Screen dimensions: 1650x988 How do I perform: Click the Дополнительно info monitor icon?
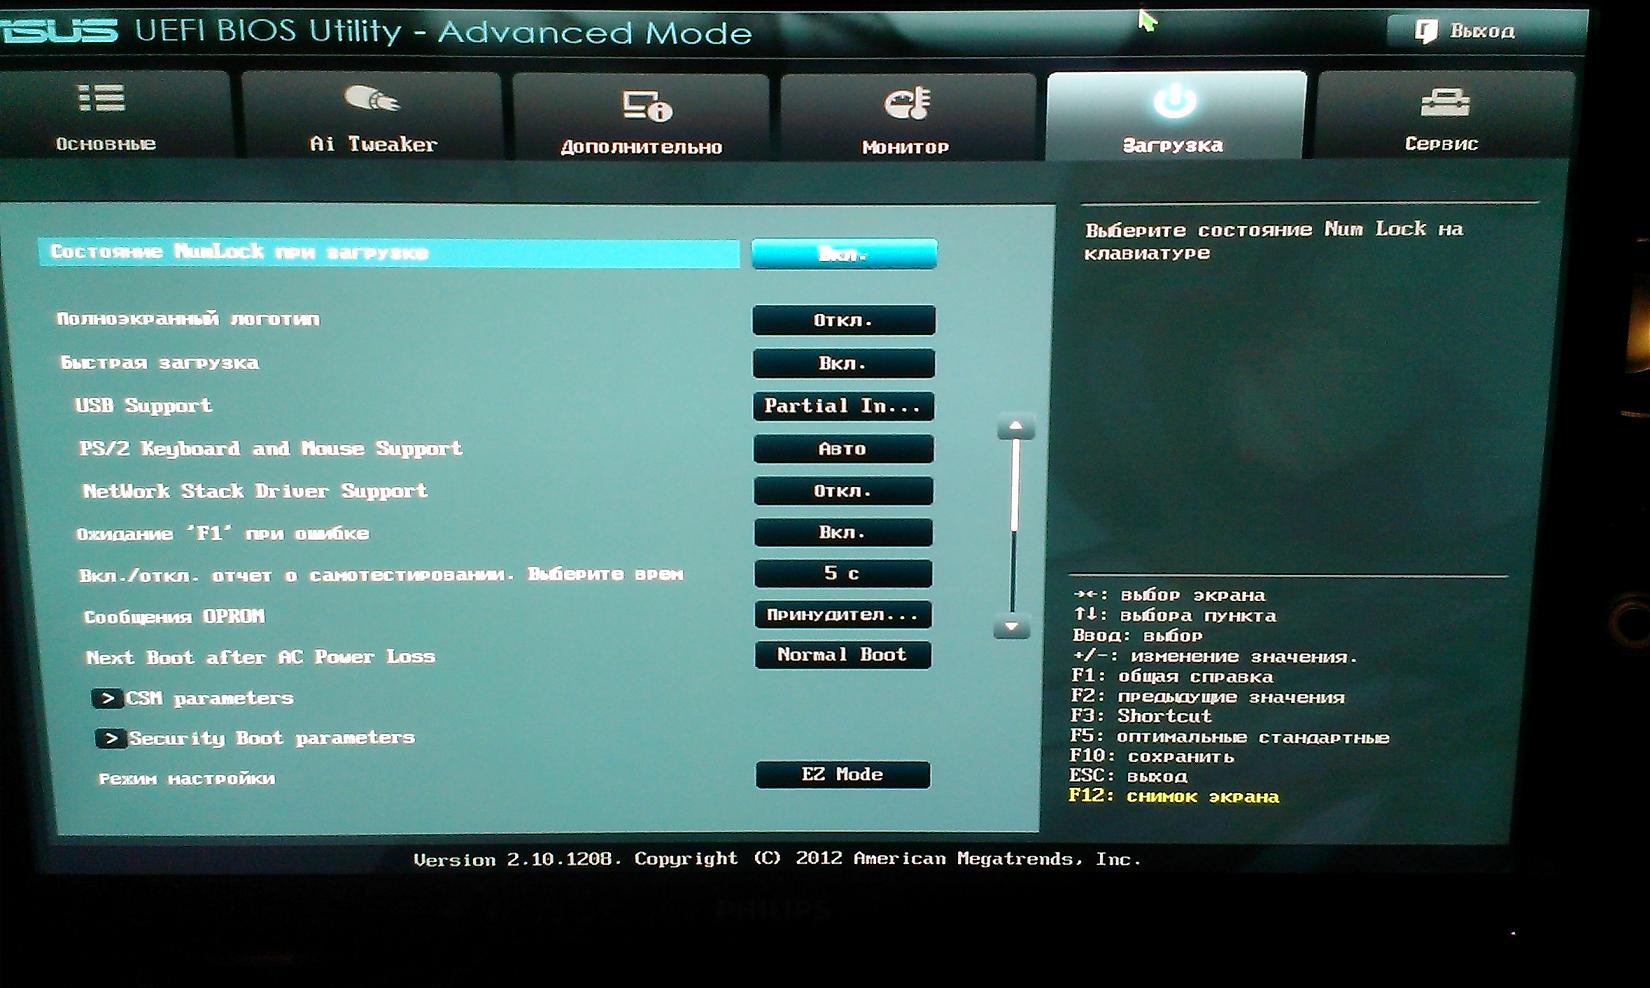646,104
